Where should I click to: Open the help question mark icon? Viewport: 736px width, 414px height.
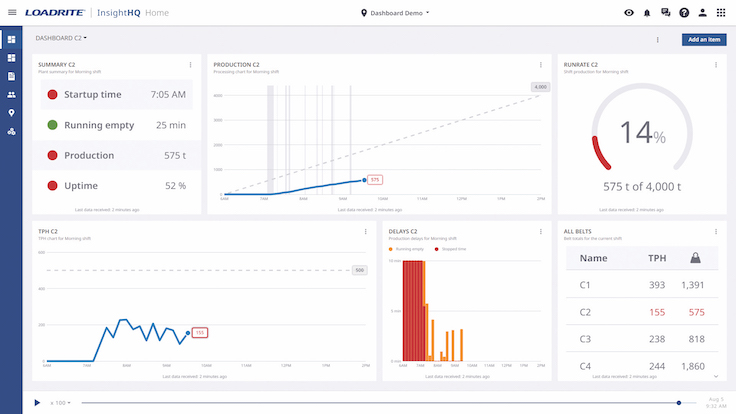click(x=684, y=13)
